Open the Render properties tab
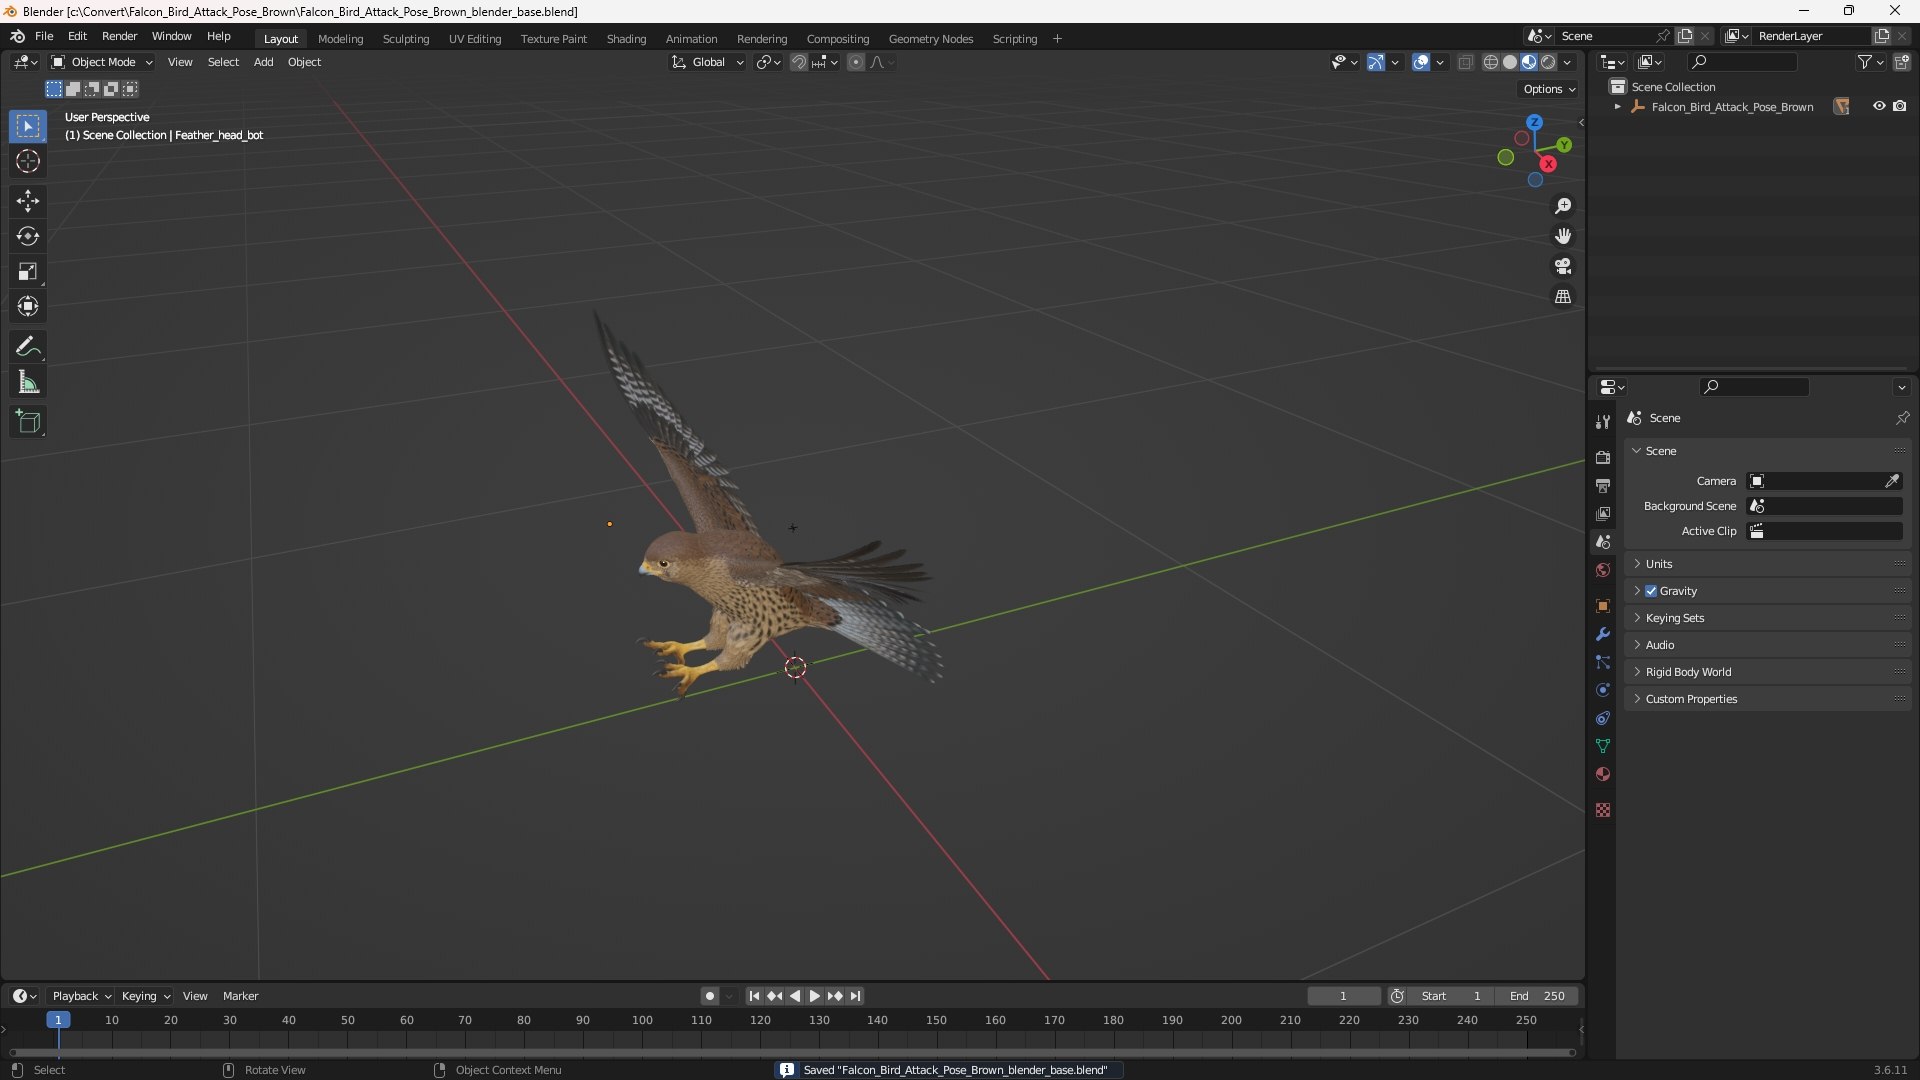The image size is (1920, 1080). (1603, 458)
